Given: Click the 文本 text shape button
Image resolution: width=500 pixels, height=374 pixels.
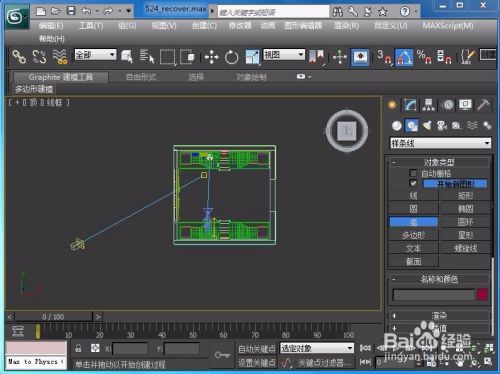Looking at the screenshot, I should coord(413,248).
